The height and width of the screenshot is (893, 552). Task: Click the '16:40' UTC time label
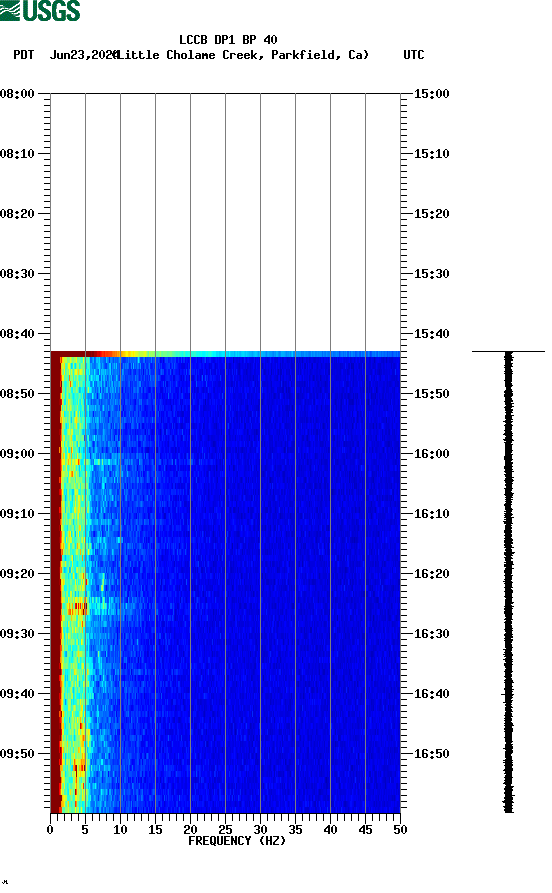pyautogui.click(x=431, y=694)
